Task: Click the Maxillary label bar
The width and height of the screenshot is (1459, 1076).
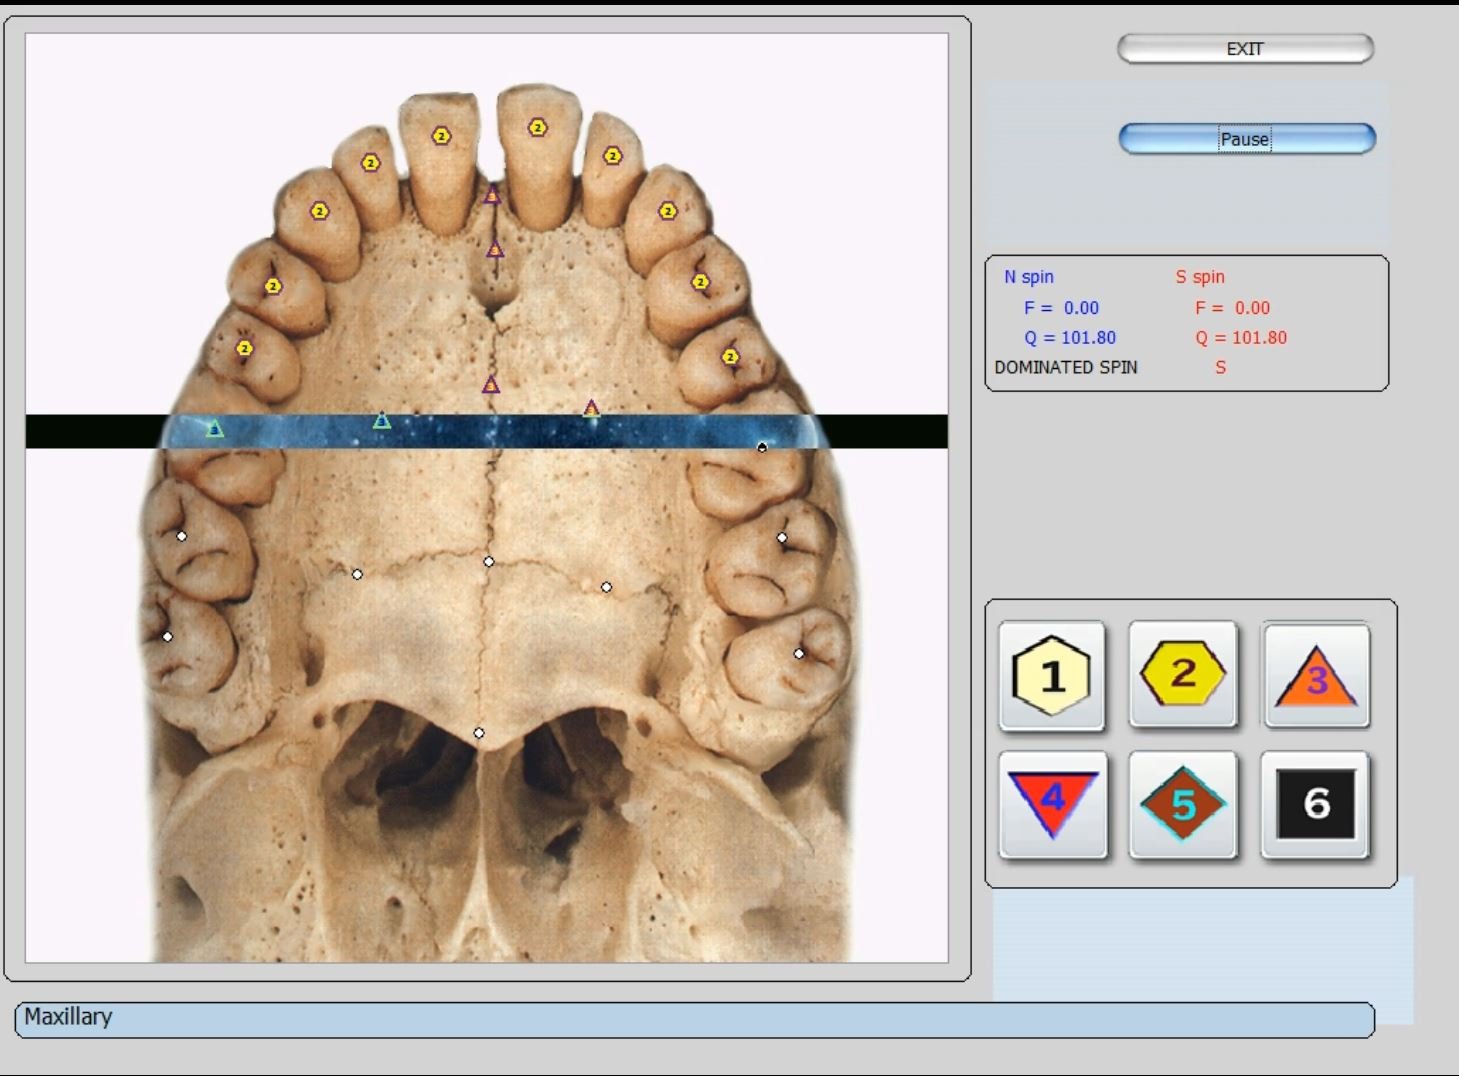Action: 695,1019
